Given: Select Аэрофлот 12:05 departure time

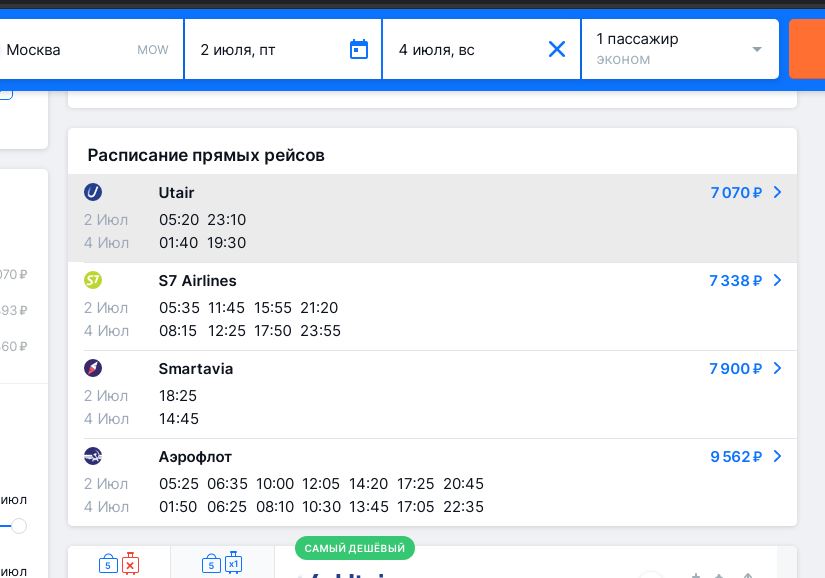Looking at the screenshot, I should pyautogui.click(x=321, y=483).
